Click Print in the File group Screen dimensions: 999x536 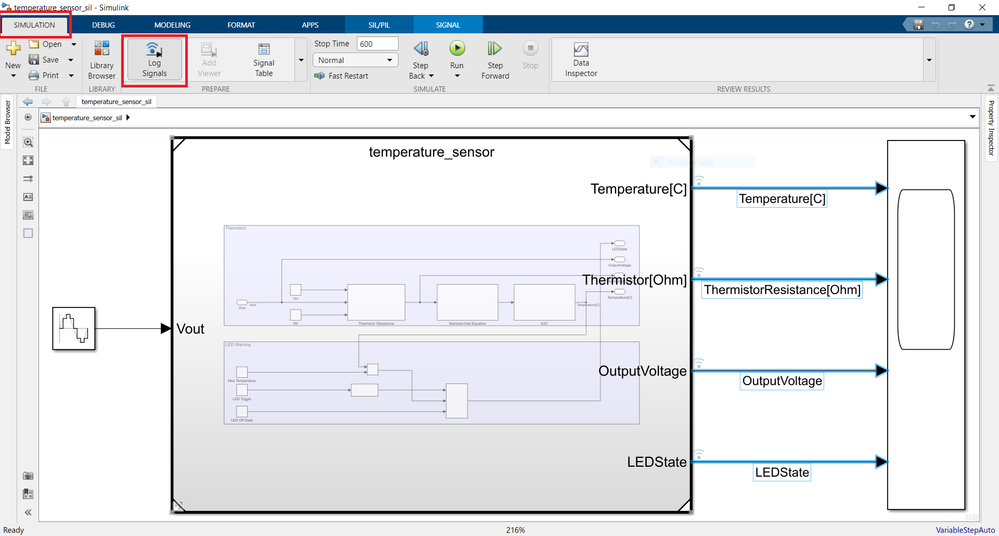(44, 75)
